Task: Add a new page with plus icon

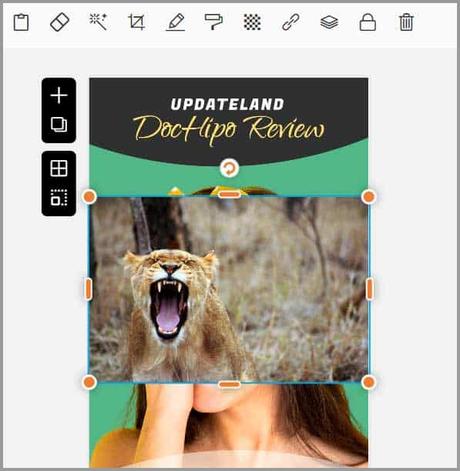Action: click(x=59, y=96)
